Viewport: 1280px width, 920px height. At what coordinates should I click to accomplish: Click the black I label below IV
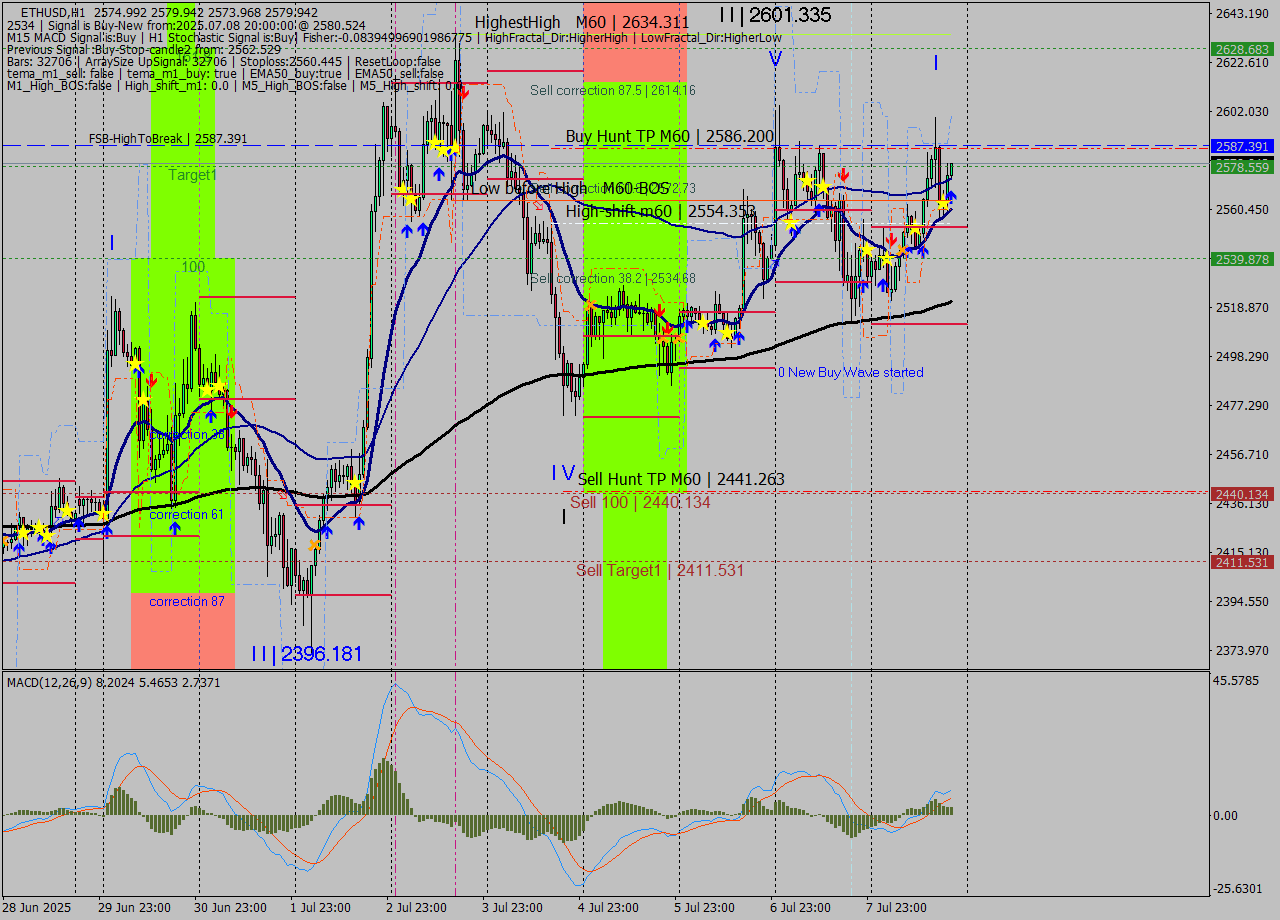[563, 517]
